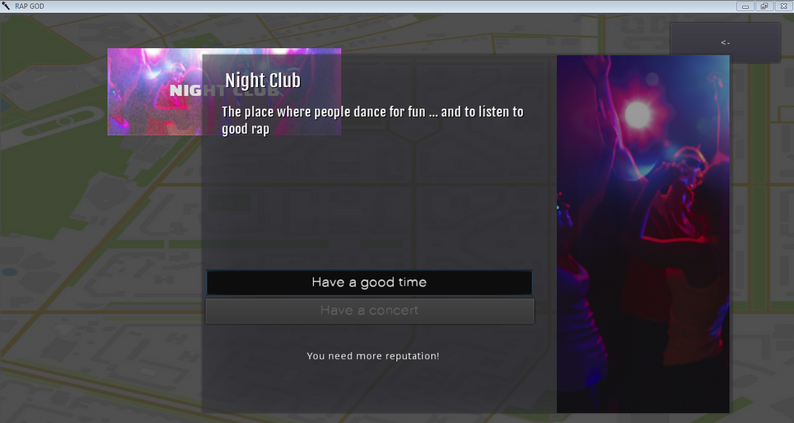Click the "Night Club" heading text
This screenshot has width=794, height=423.
point(262,80)
